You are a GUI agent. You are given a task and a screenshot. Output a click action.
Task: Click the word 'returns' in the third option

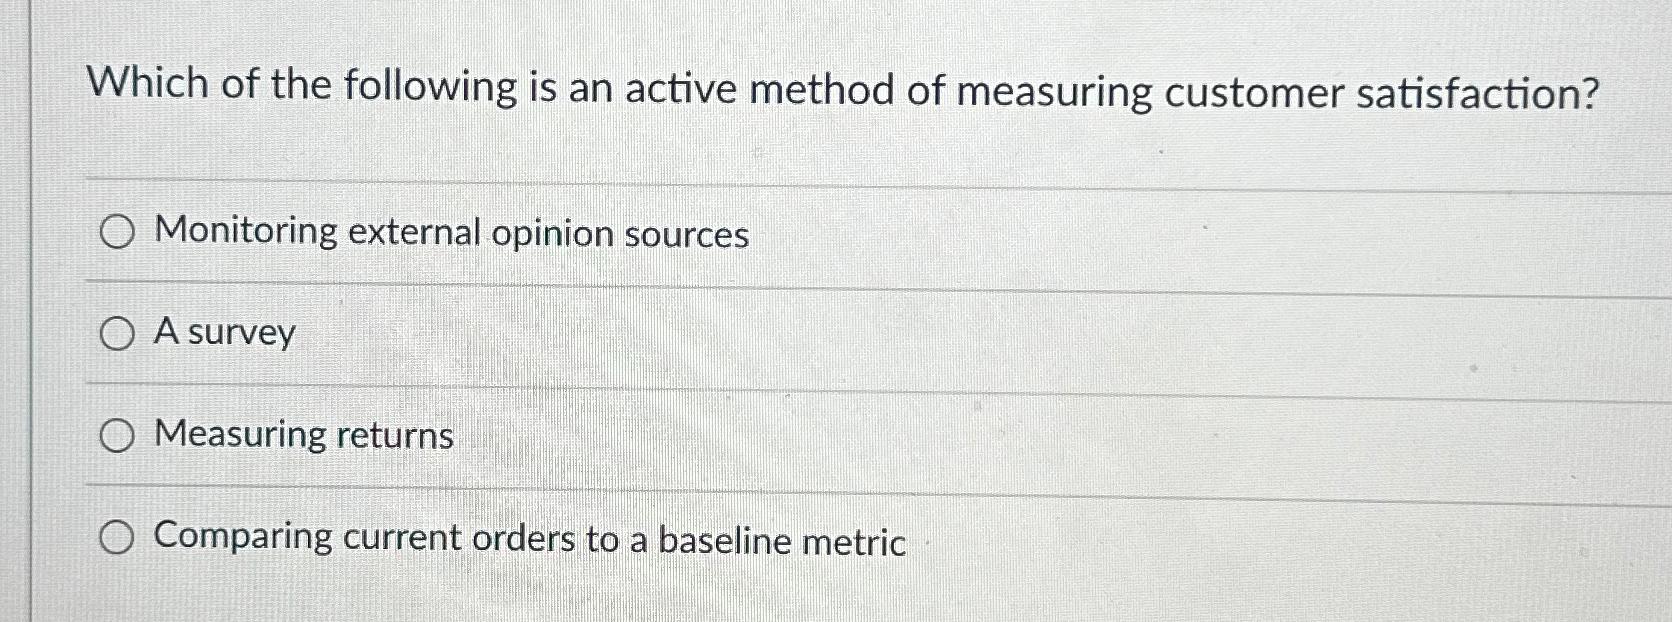pyautogui.click(x=398, y=437)
